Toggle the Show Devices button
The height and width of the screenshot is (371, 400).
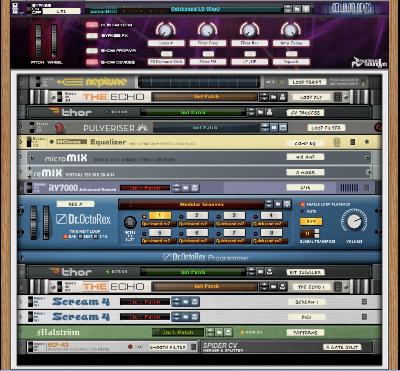[x=92, y=62]
